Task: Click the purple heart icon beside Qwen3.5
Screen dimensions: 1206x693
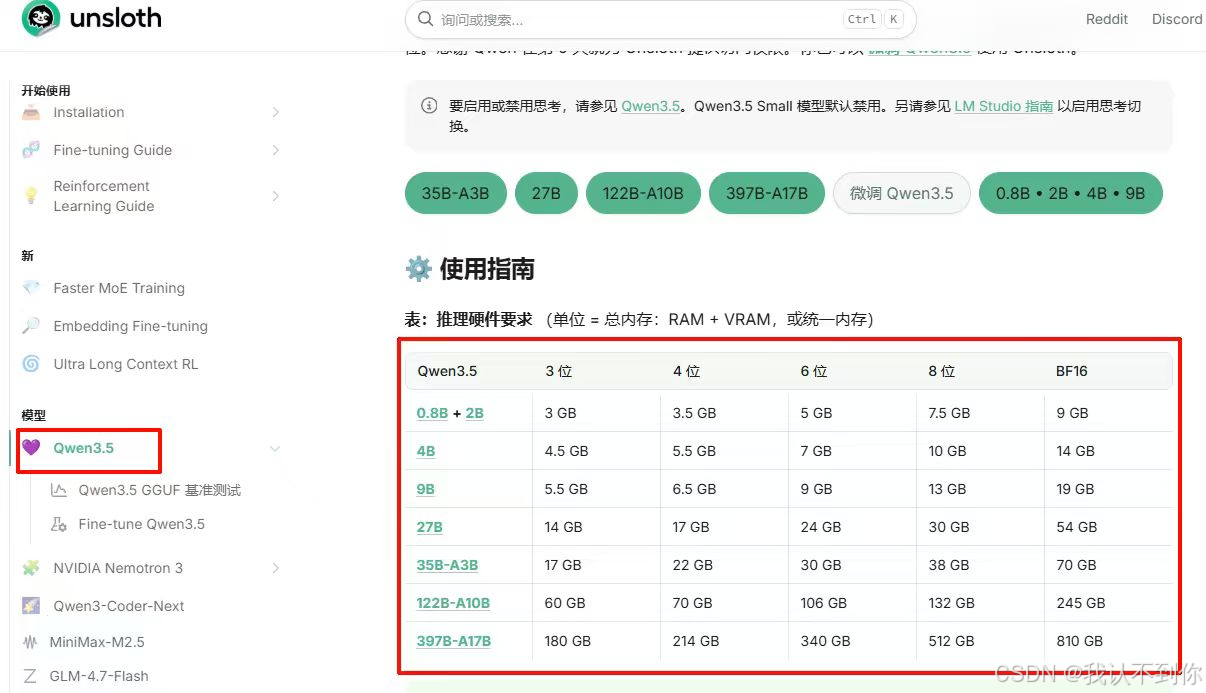Action: pos(31,448)
